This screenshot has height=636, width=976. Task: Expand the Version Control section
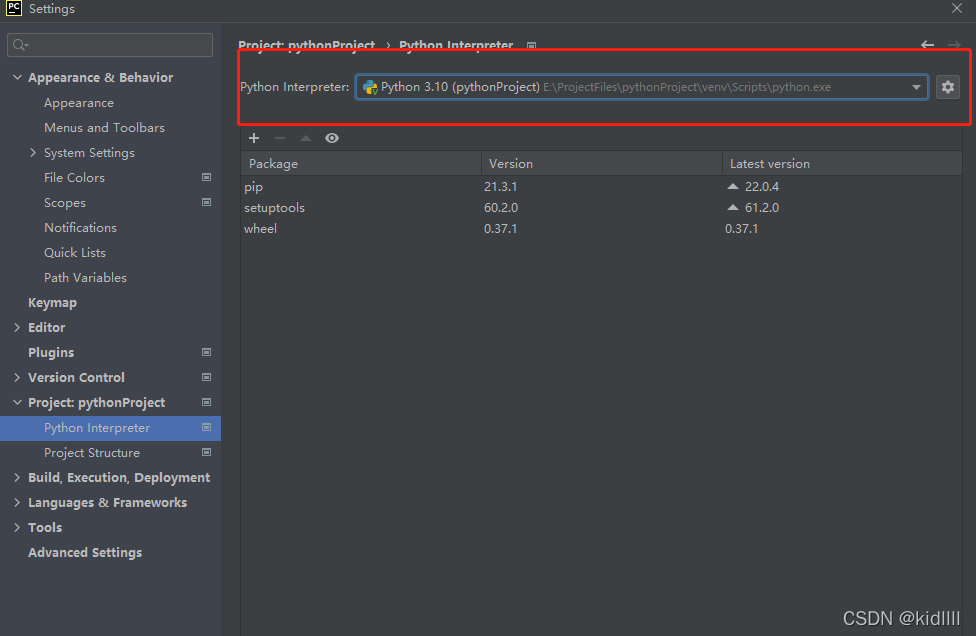coord(17,377)
